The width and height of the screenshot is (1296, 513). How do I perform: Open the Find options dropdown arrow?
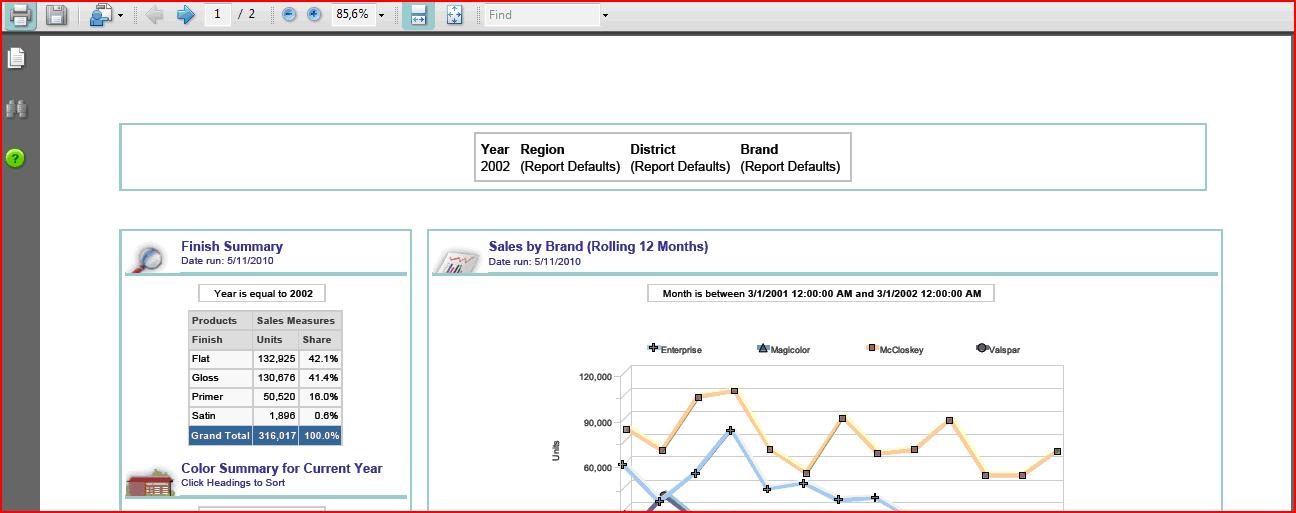coord(605,16)
